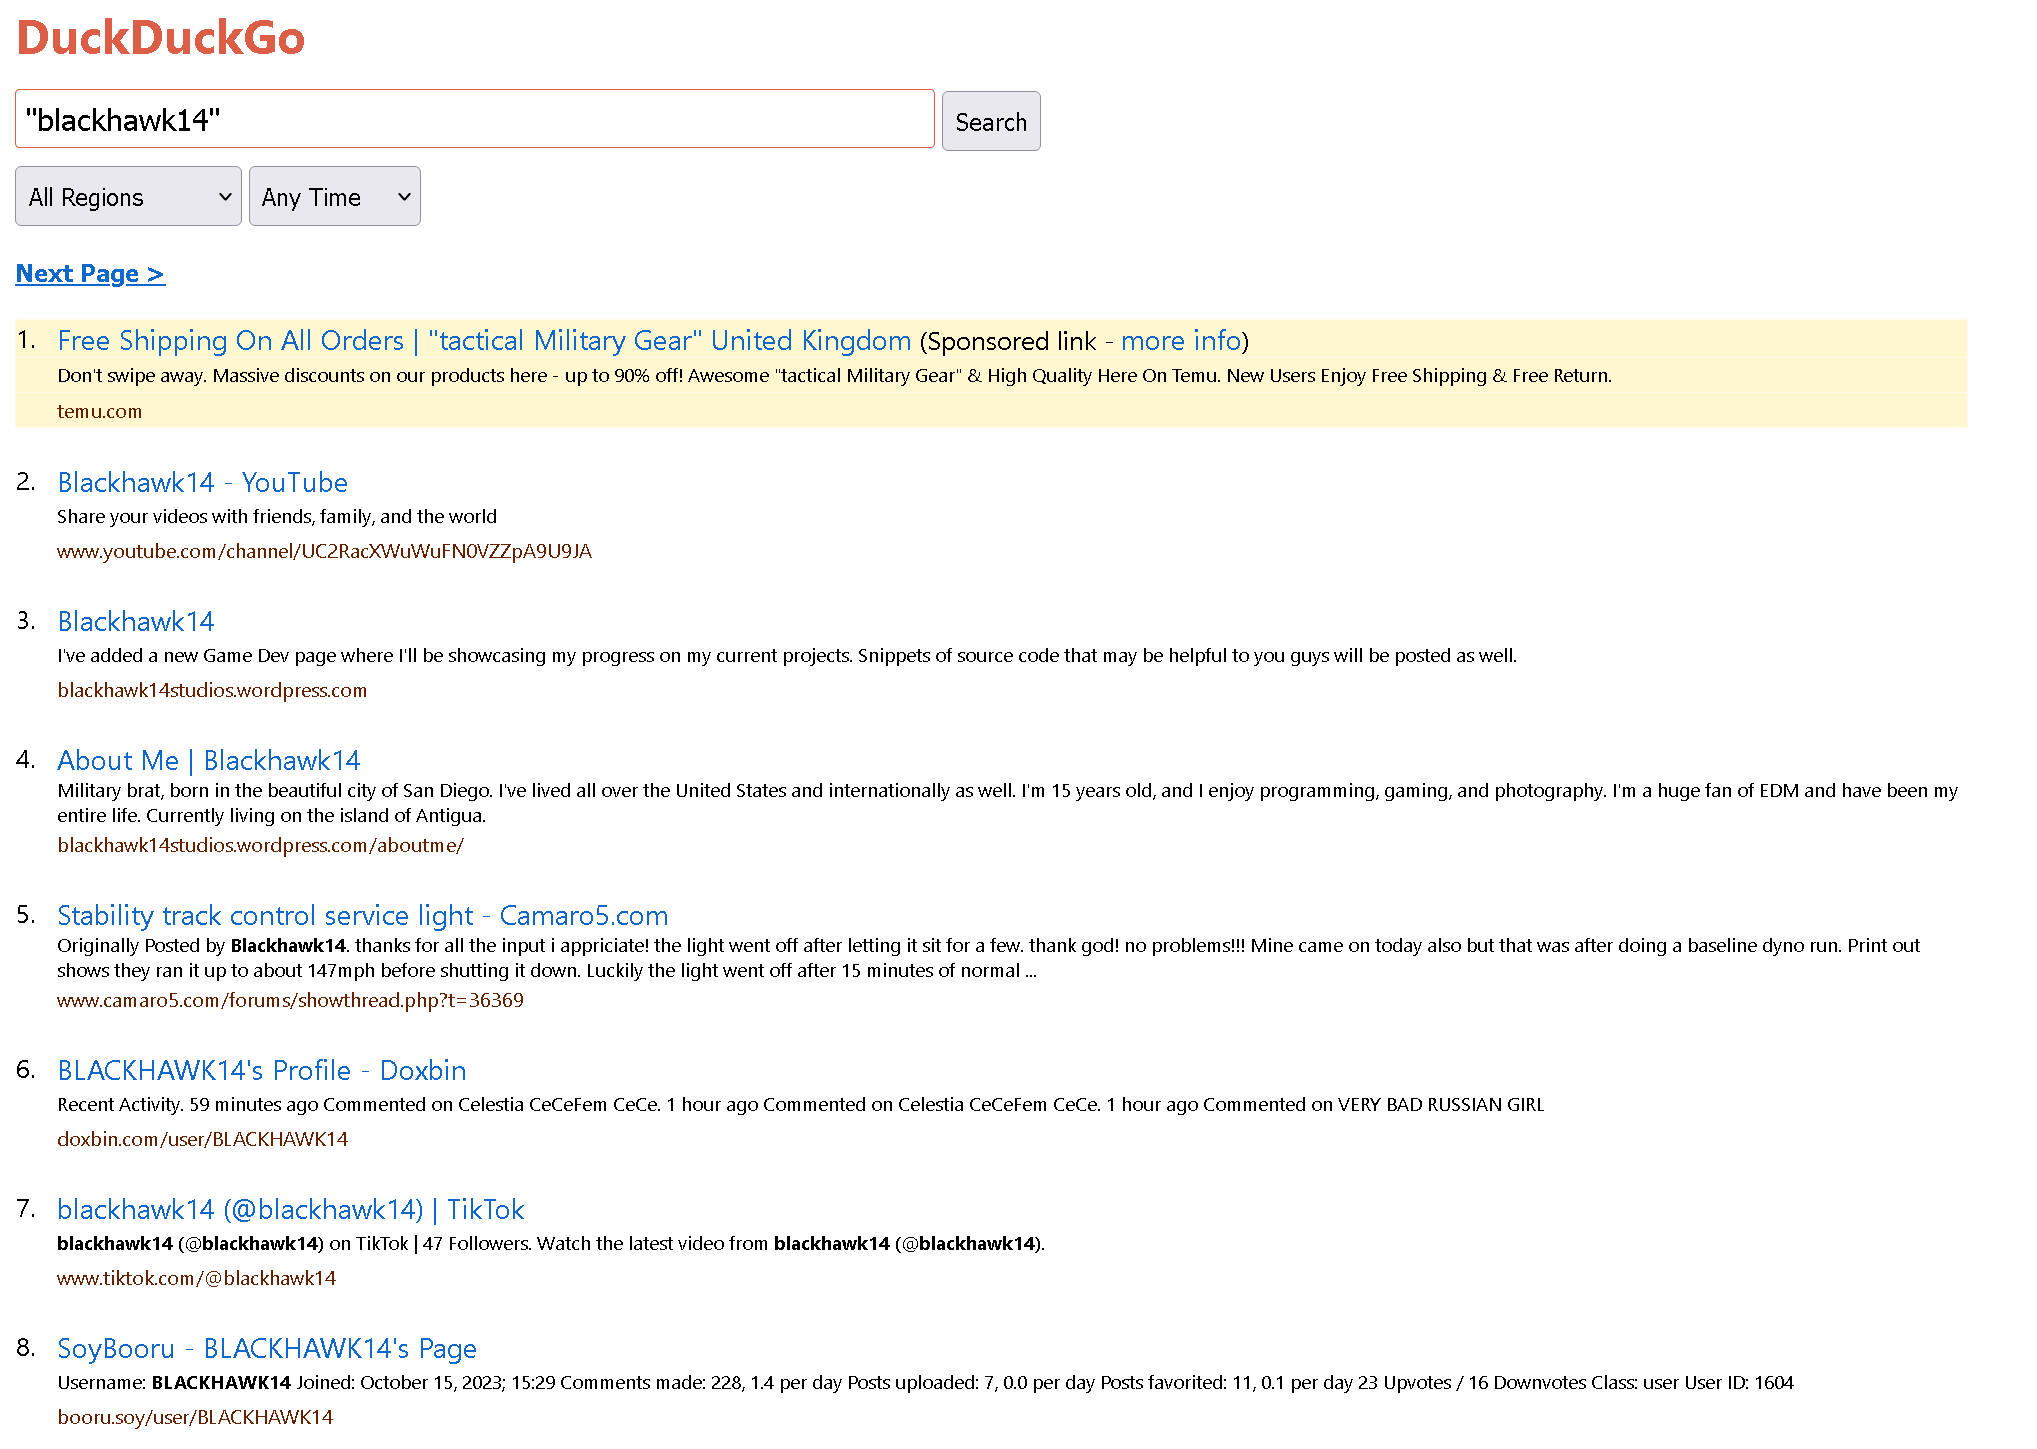Click the "Military brat, born in" snippet
This screenshot has height=1449, width=2037.
click(1007, 803)
